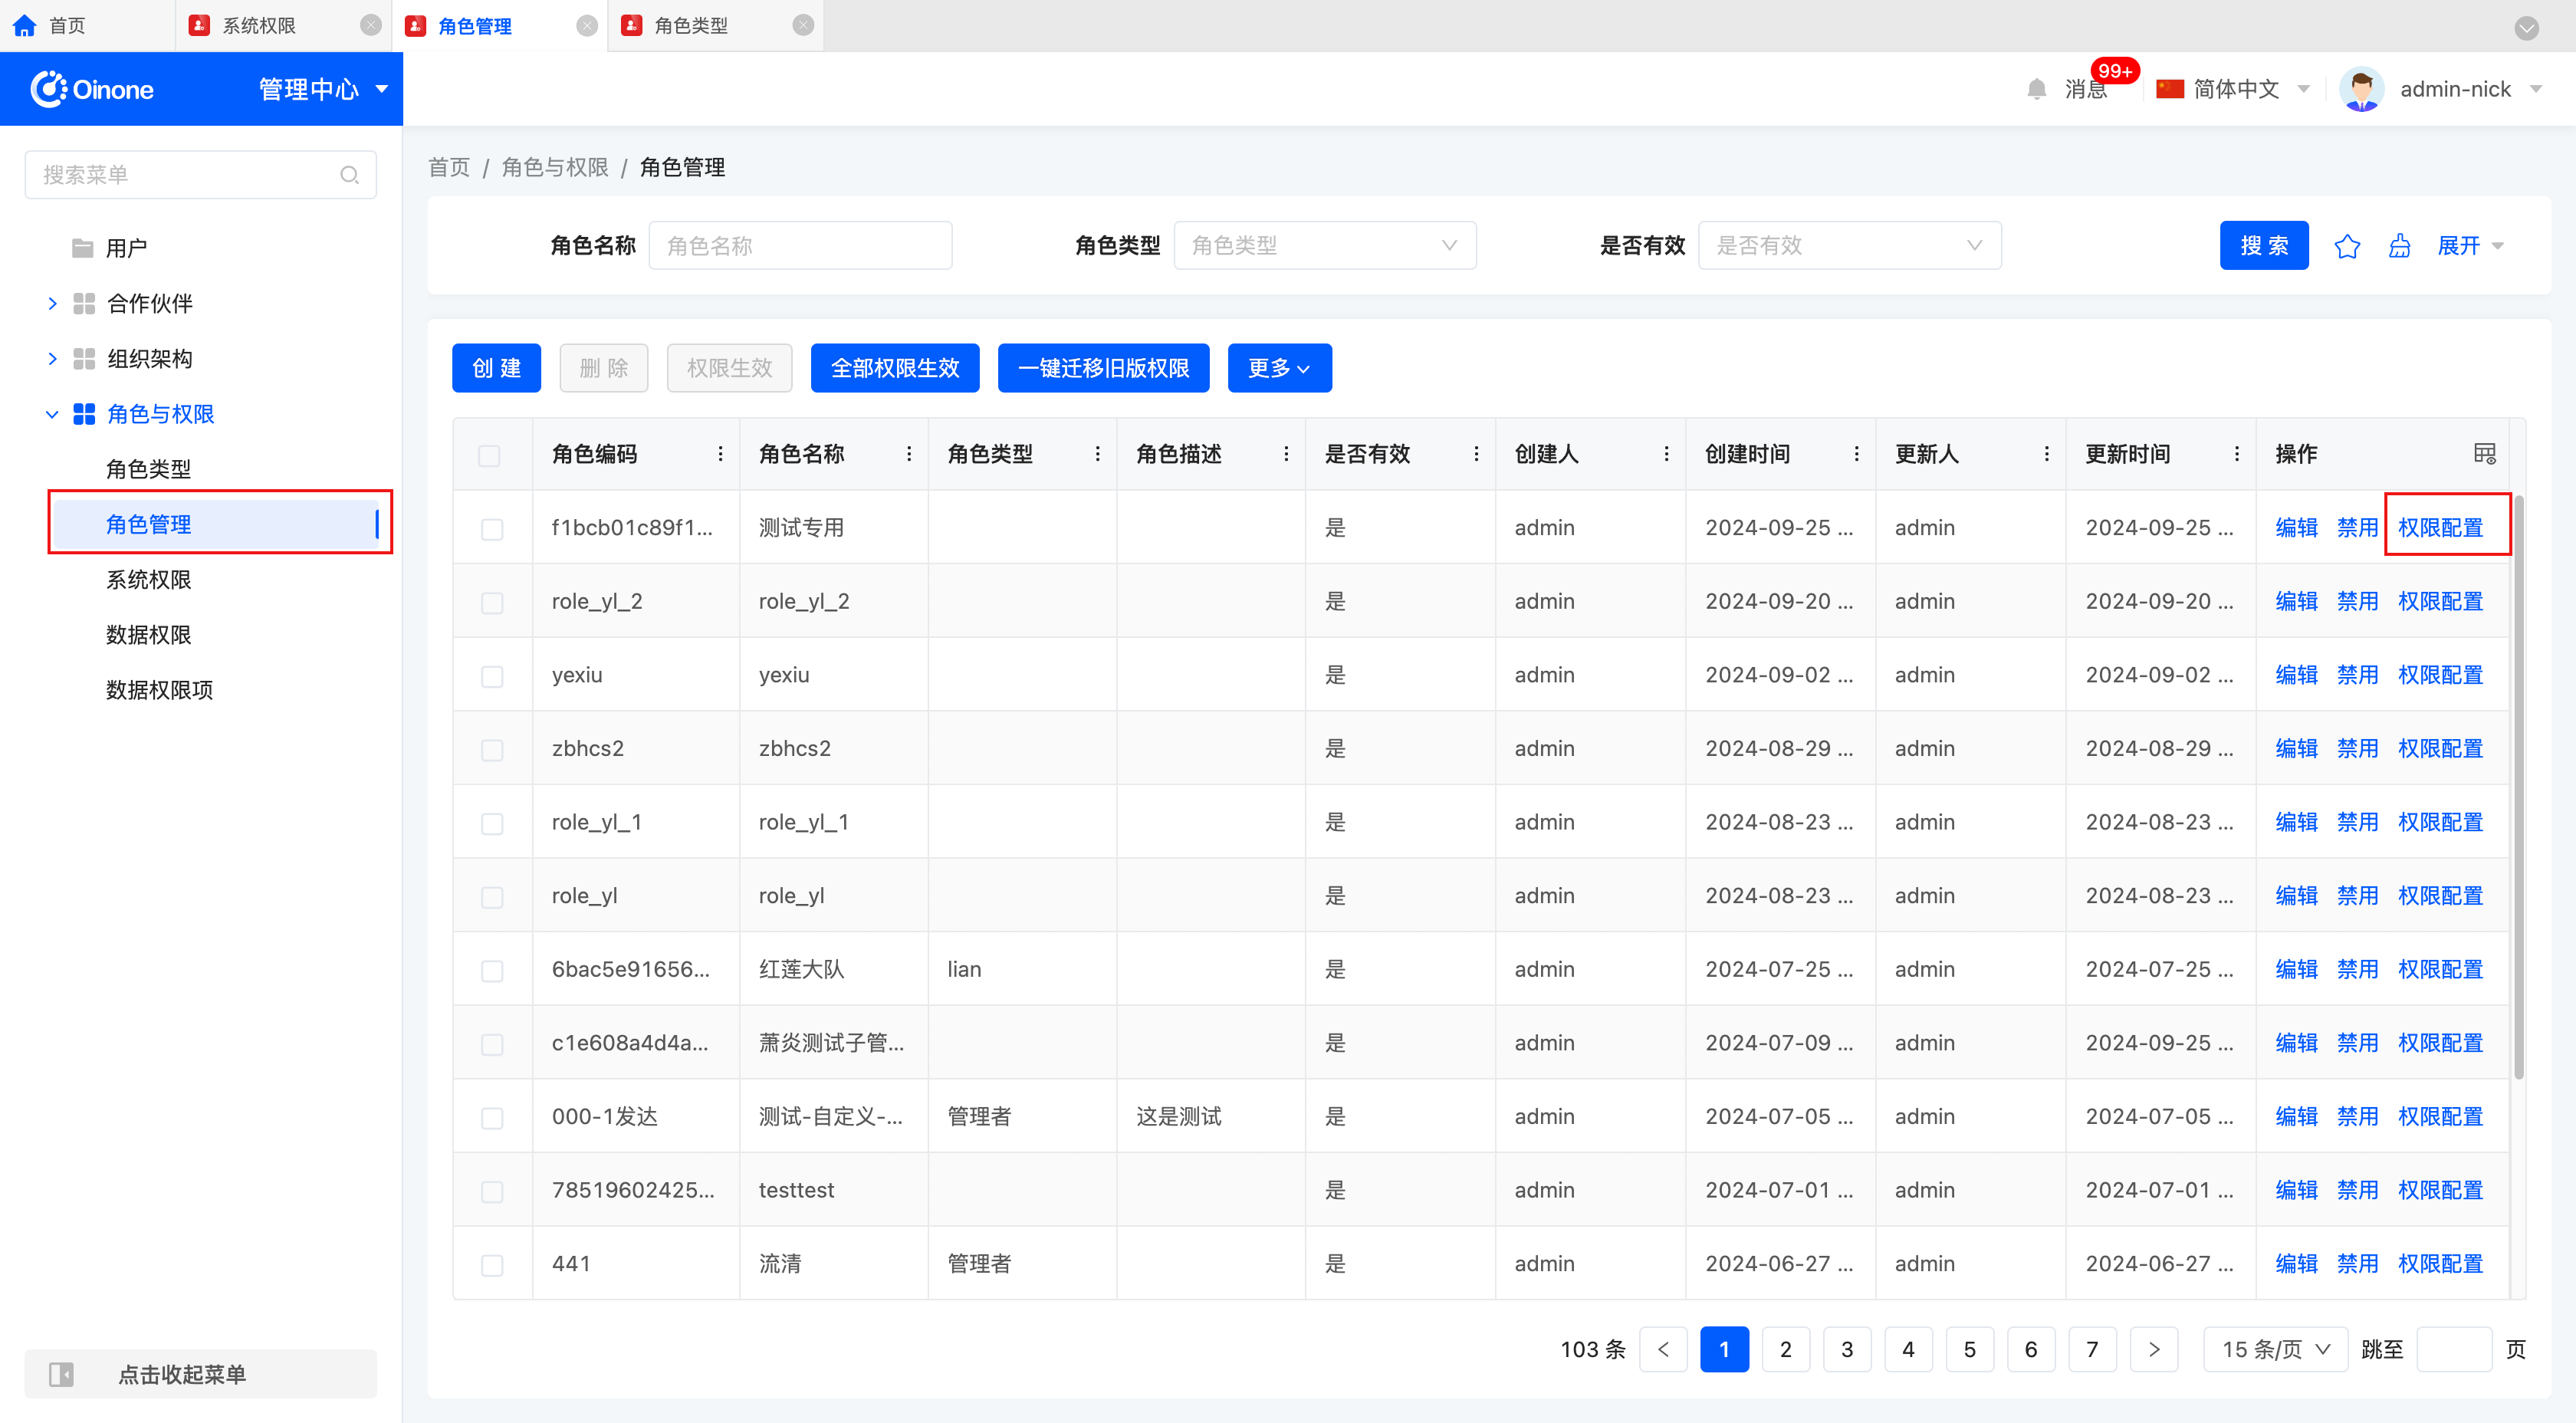Viewport: 2576px width, 1423px height.
Task: Open the 99+ message badge
Action: [2115, 71]
